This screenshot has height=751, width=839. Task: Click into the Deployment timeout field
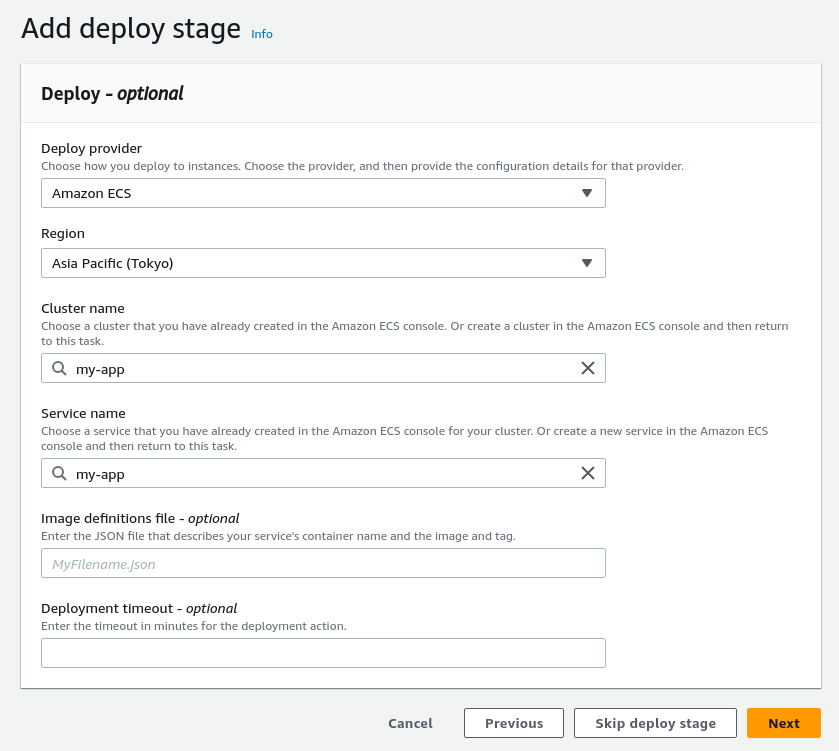coord(323,653)
